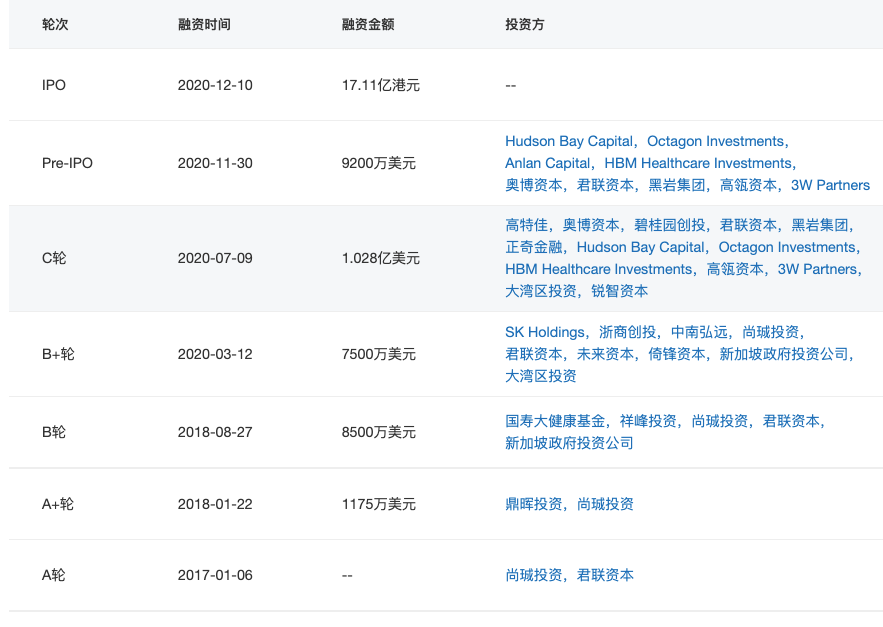Open the 浙商创投 investor link
Image resolution: width=883 pixels, height=627 pixels.
pos(627,332)
